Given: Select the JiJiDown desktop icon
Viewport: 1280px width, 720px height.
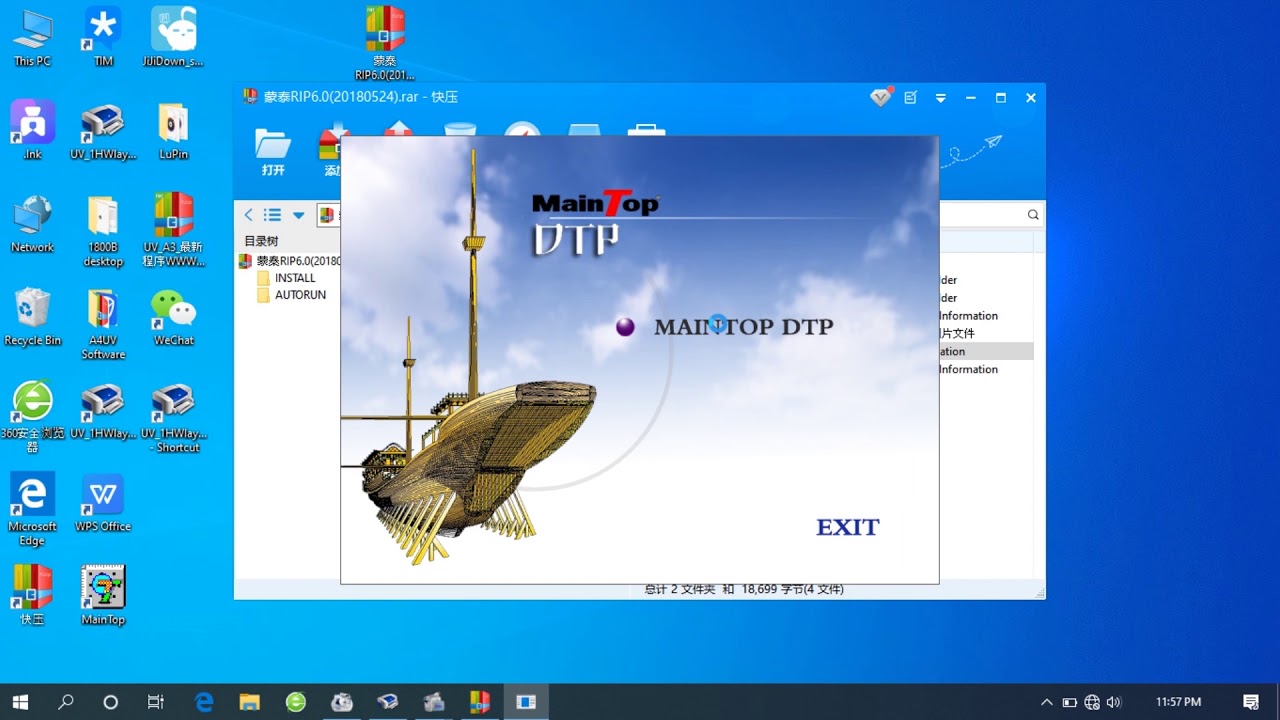Looking at the screenshot, I should point(173,38).
